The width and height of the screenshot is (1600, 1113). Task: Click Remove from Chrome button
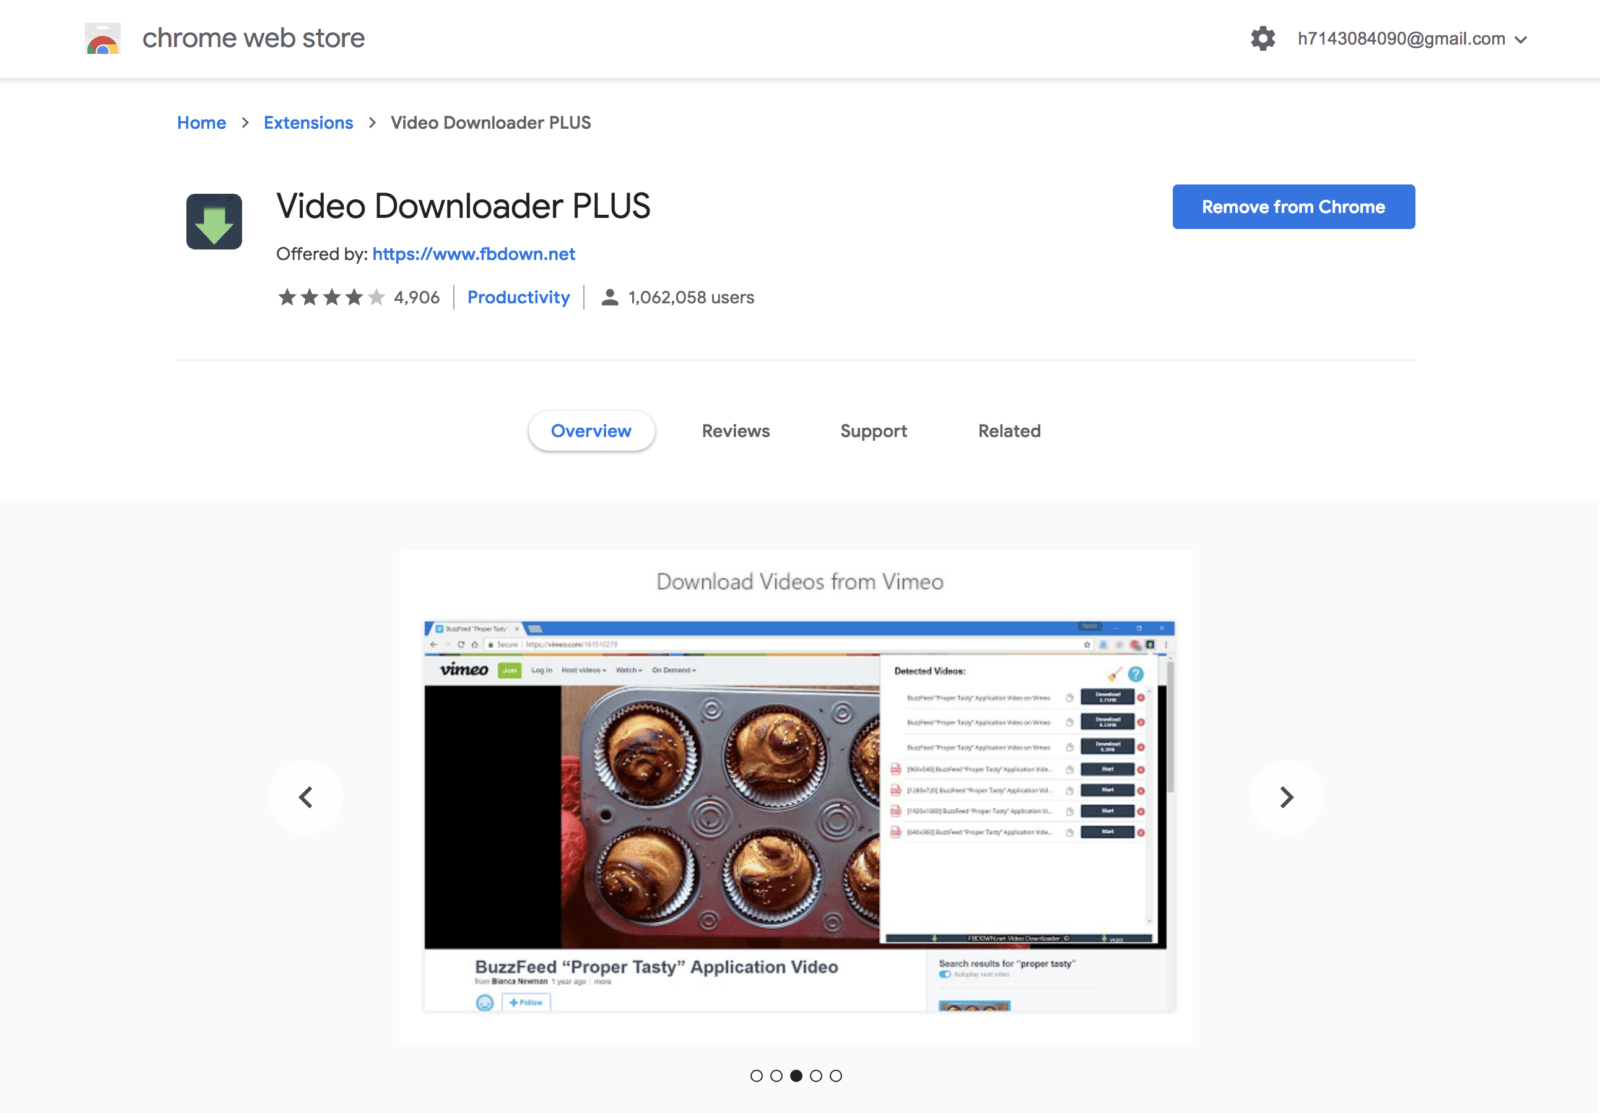1293,207
